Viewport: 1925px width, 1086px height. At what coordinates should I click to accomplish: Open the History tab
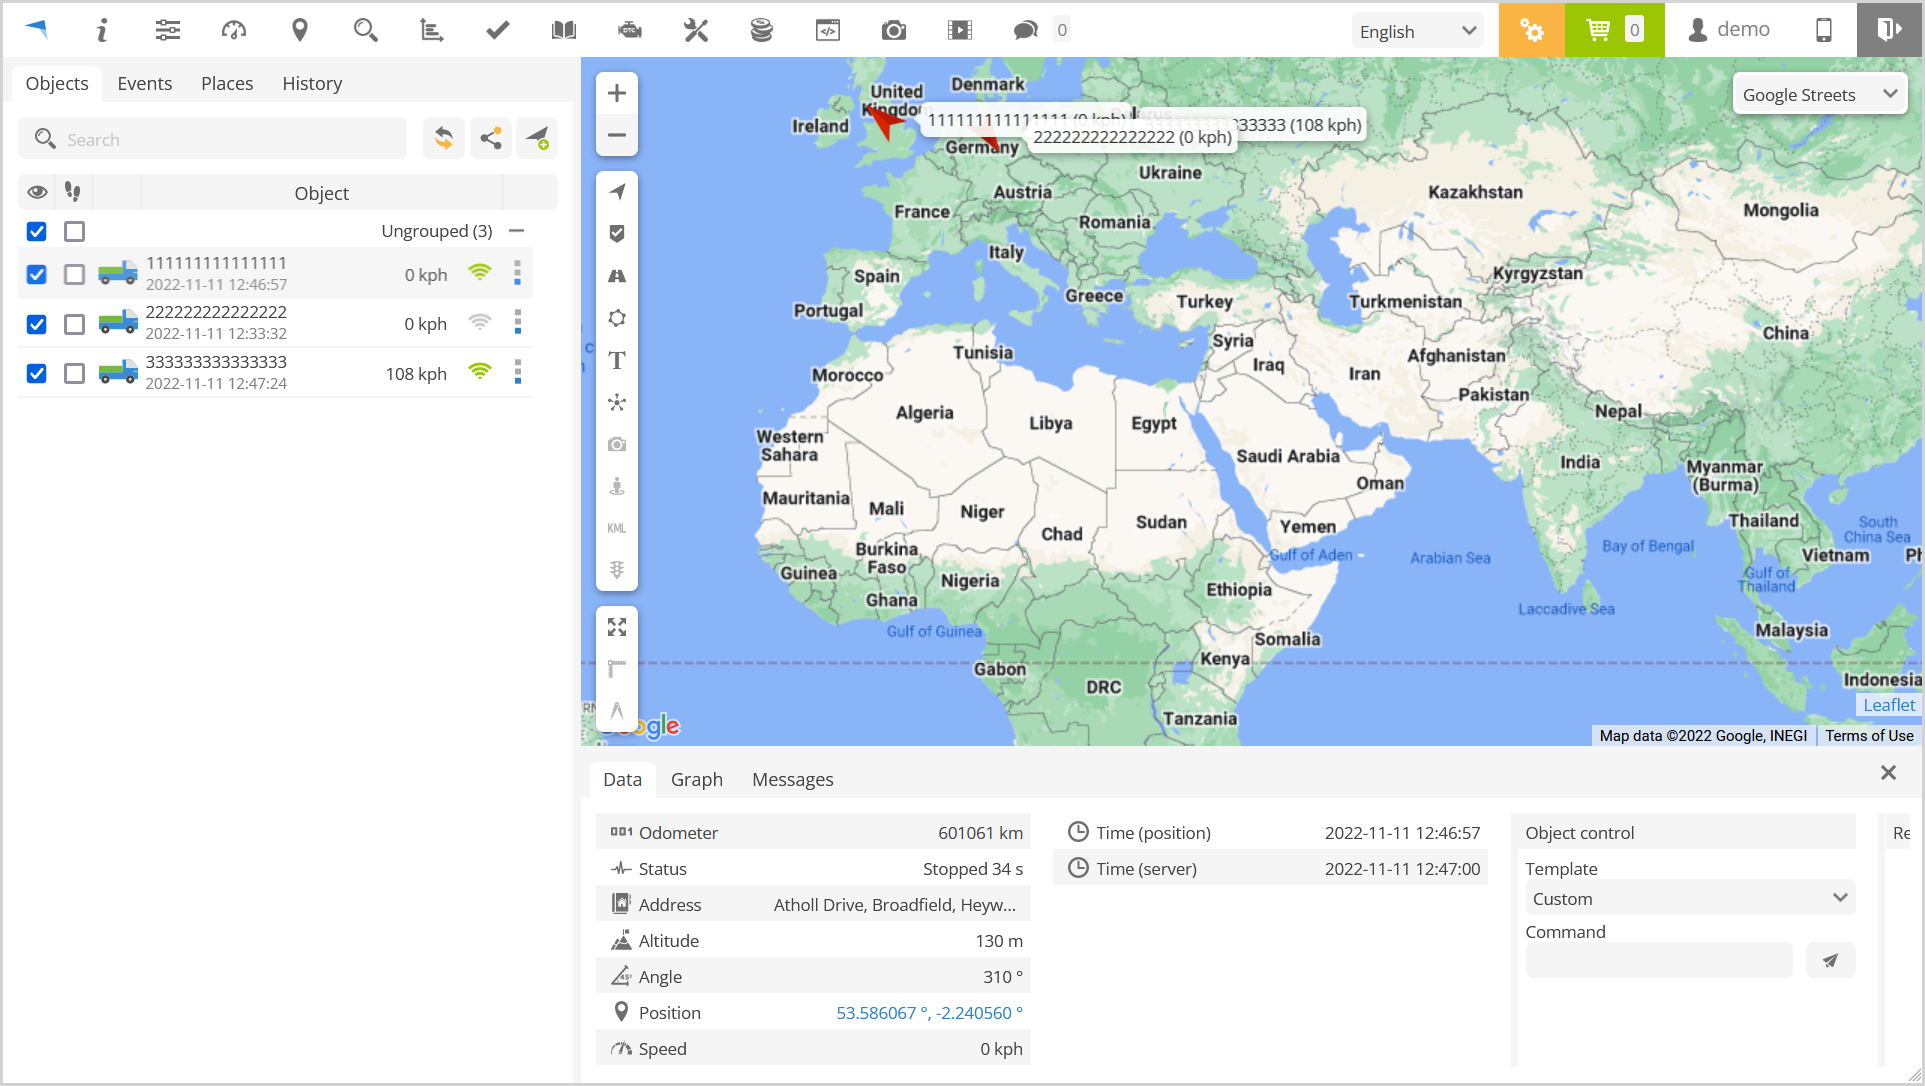311,83
